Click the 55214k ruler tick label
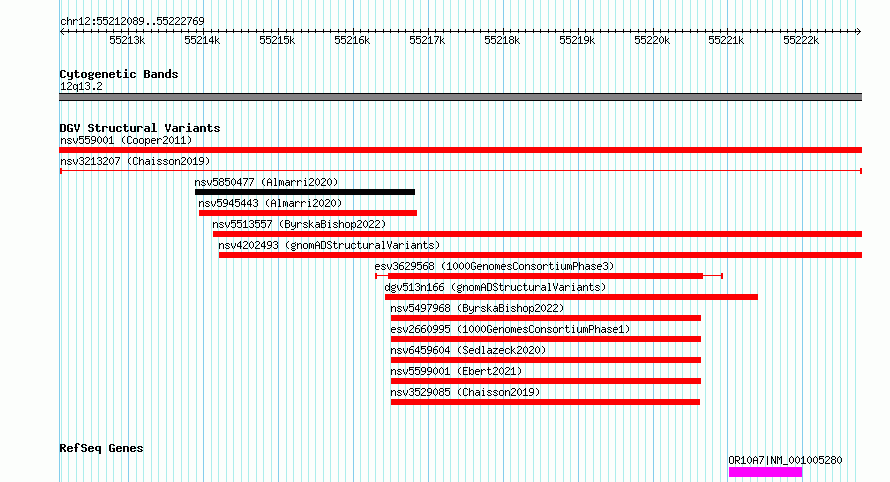 point(202,40)
